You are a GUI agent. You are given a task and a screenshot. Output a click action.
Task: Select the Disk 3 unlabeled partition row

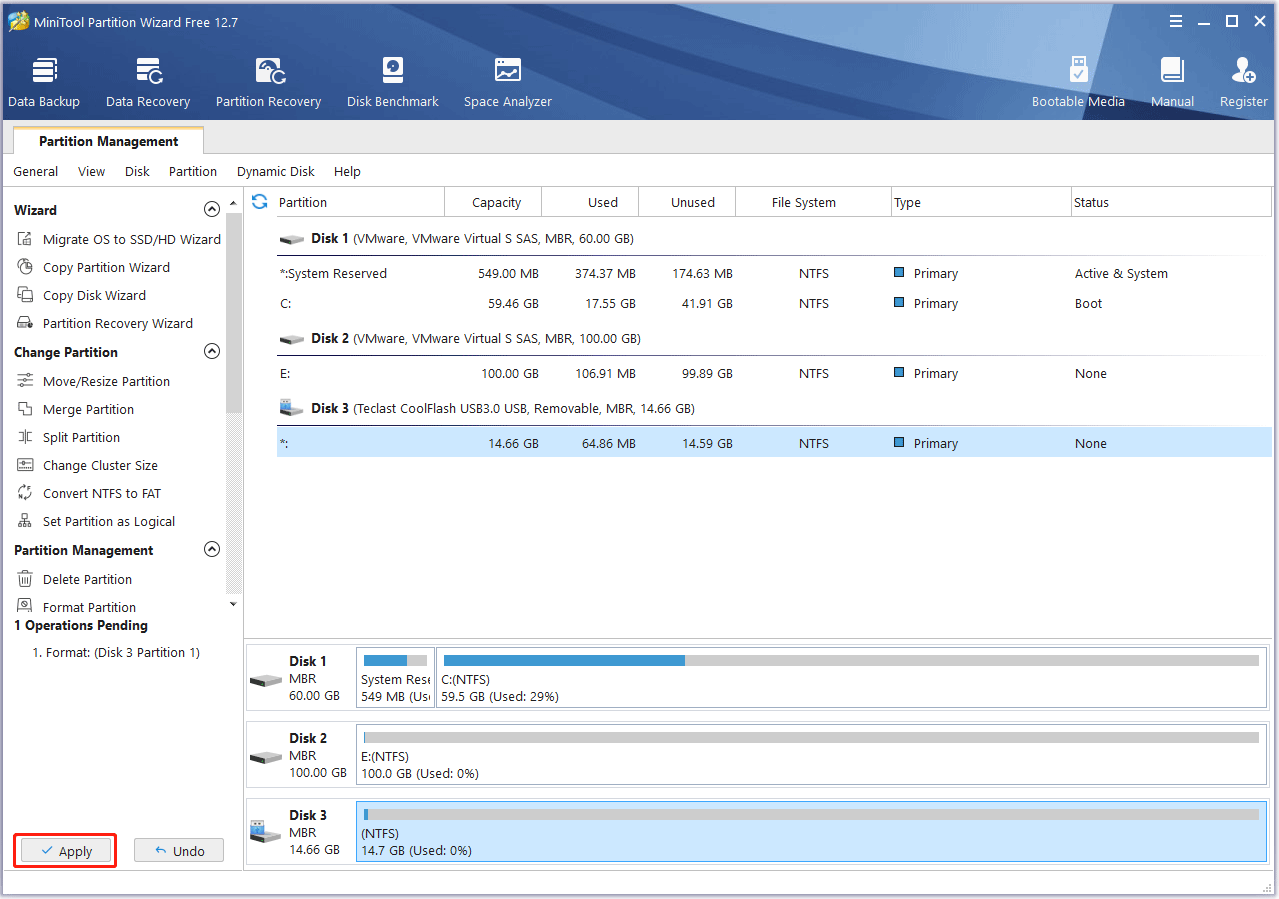[774, 443]
